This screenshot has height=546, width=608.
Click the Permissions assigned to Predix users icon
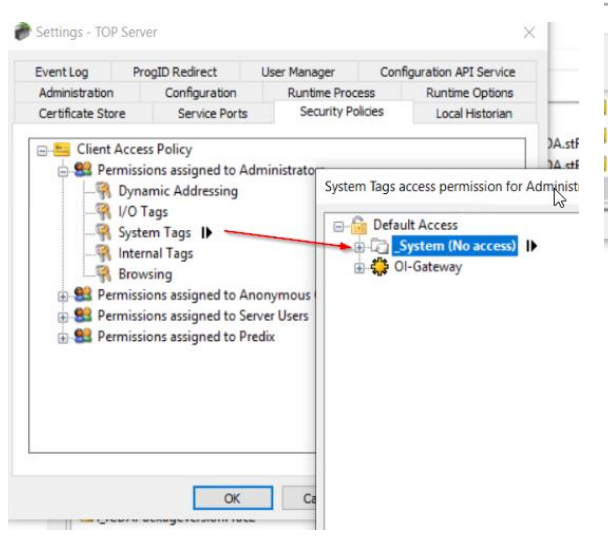click(83, 337)
